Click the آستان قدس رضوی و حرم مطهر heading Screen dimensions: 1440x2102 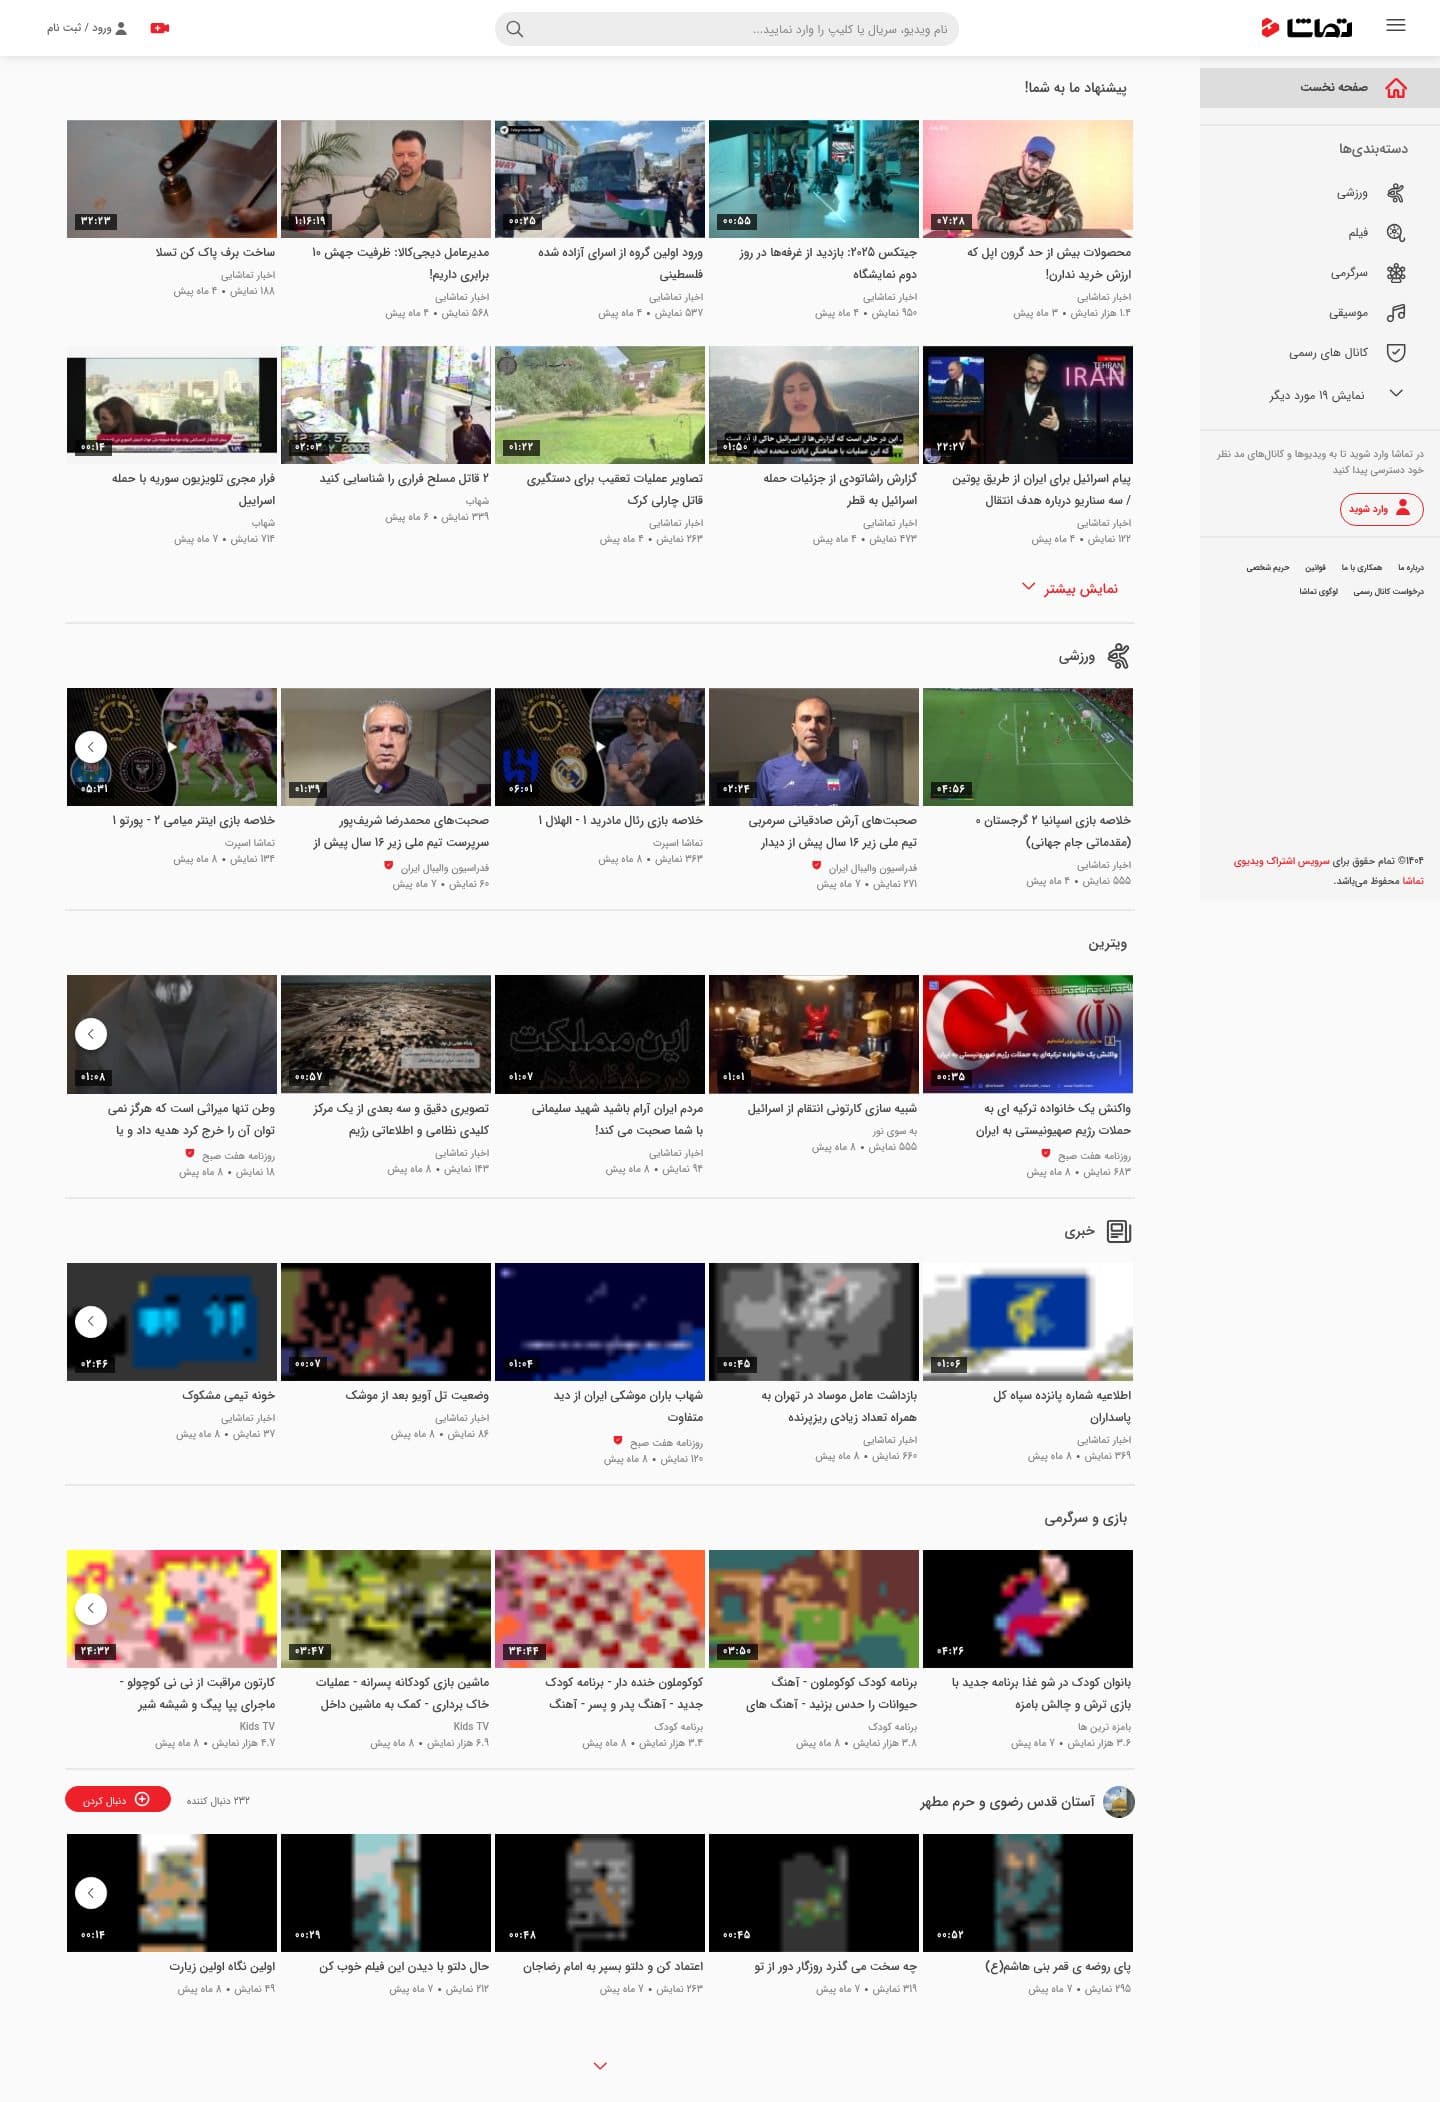coord(1007,1802)
